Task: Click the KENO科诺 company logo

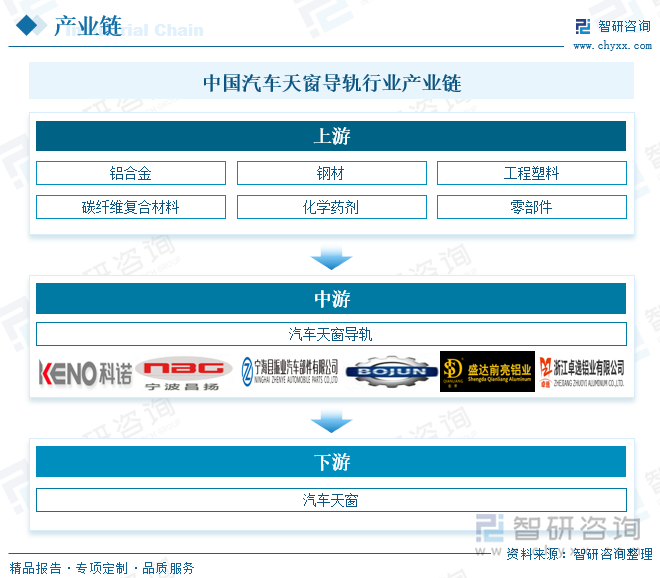Action: click(x=85, y=373)
